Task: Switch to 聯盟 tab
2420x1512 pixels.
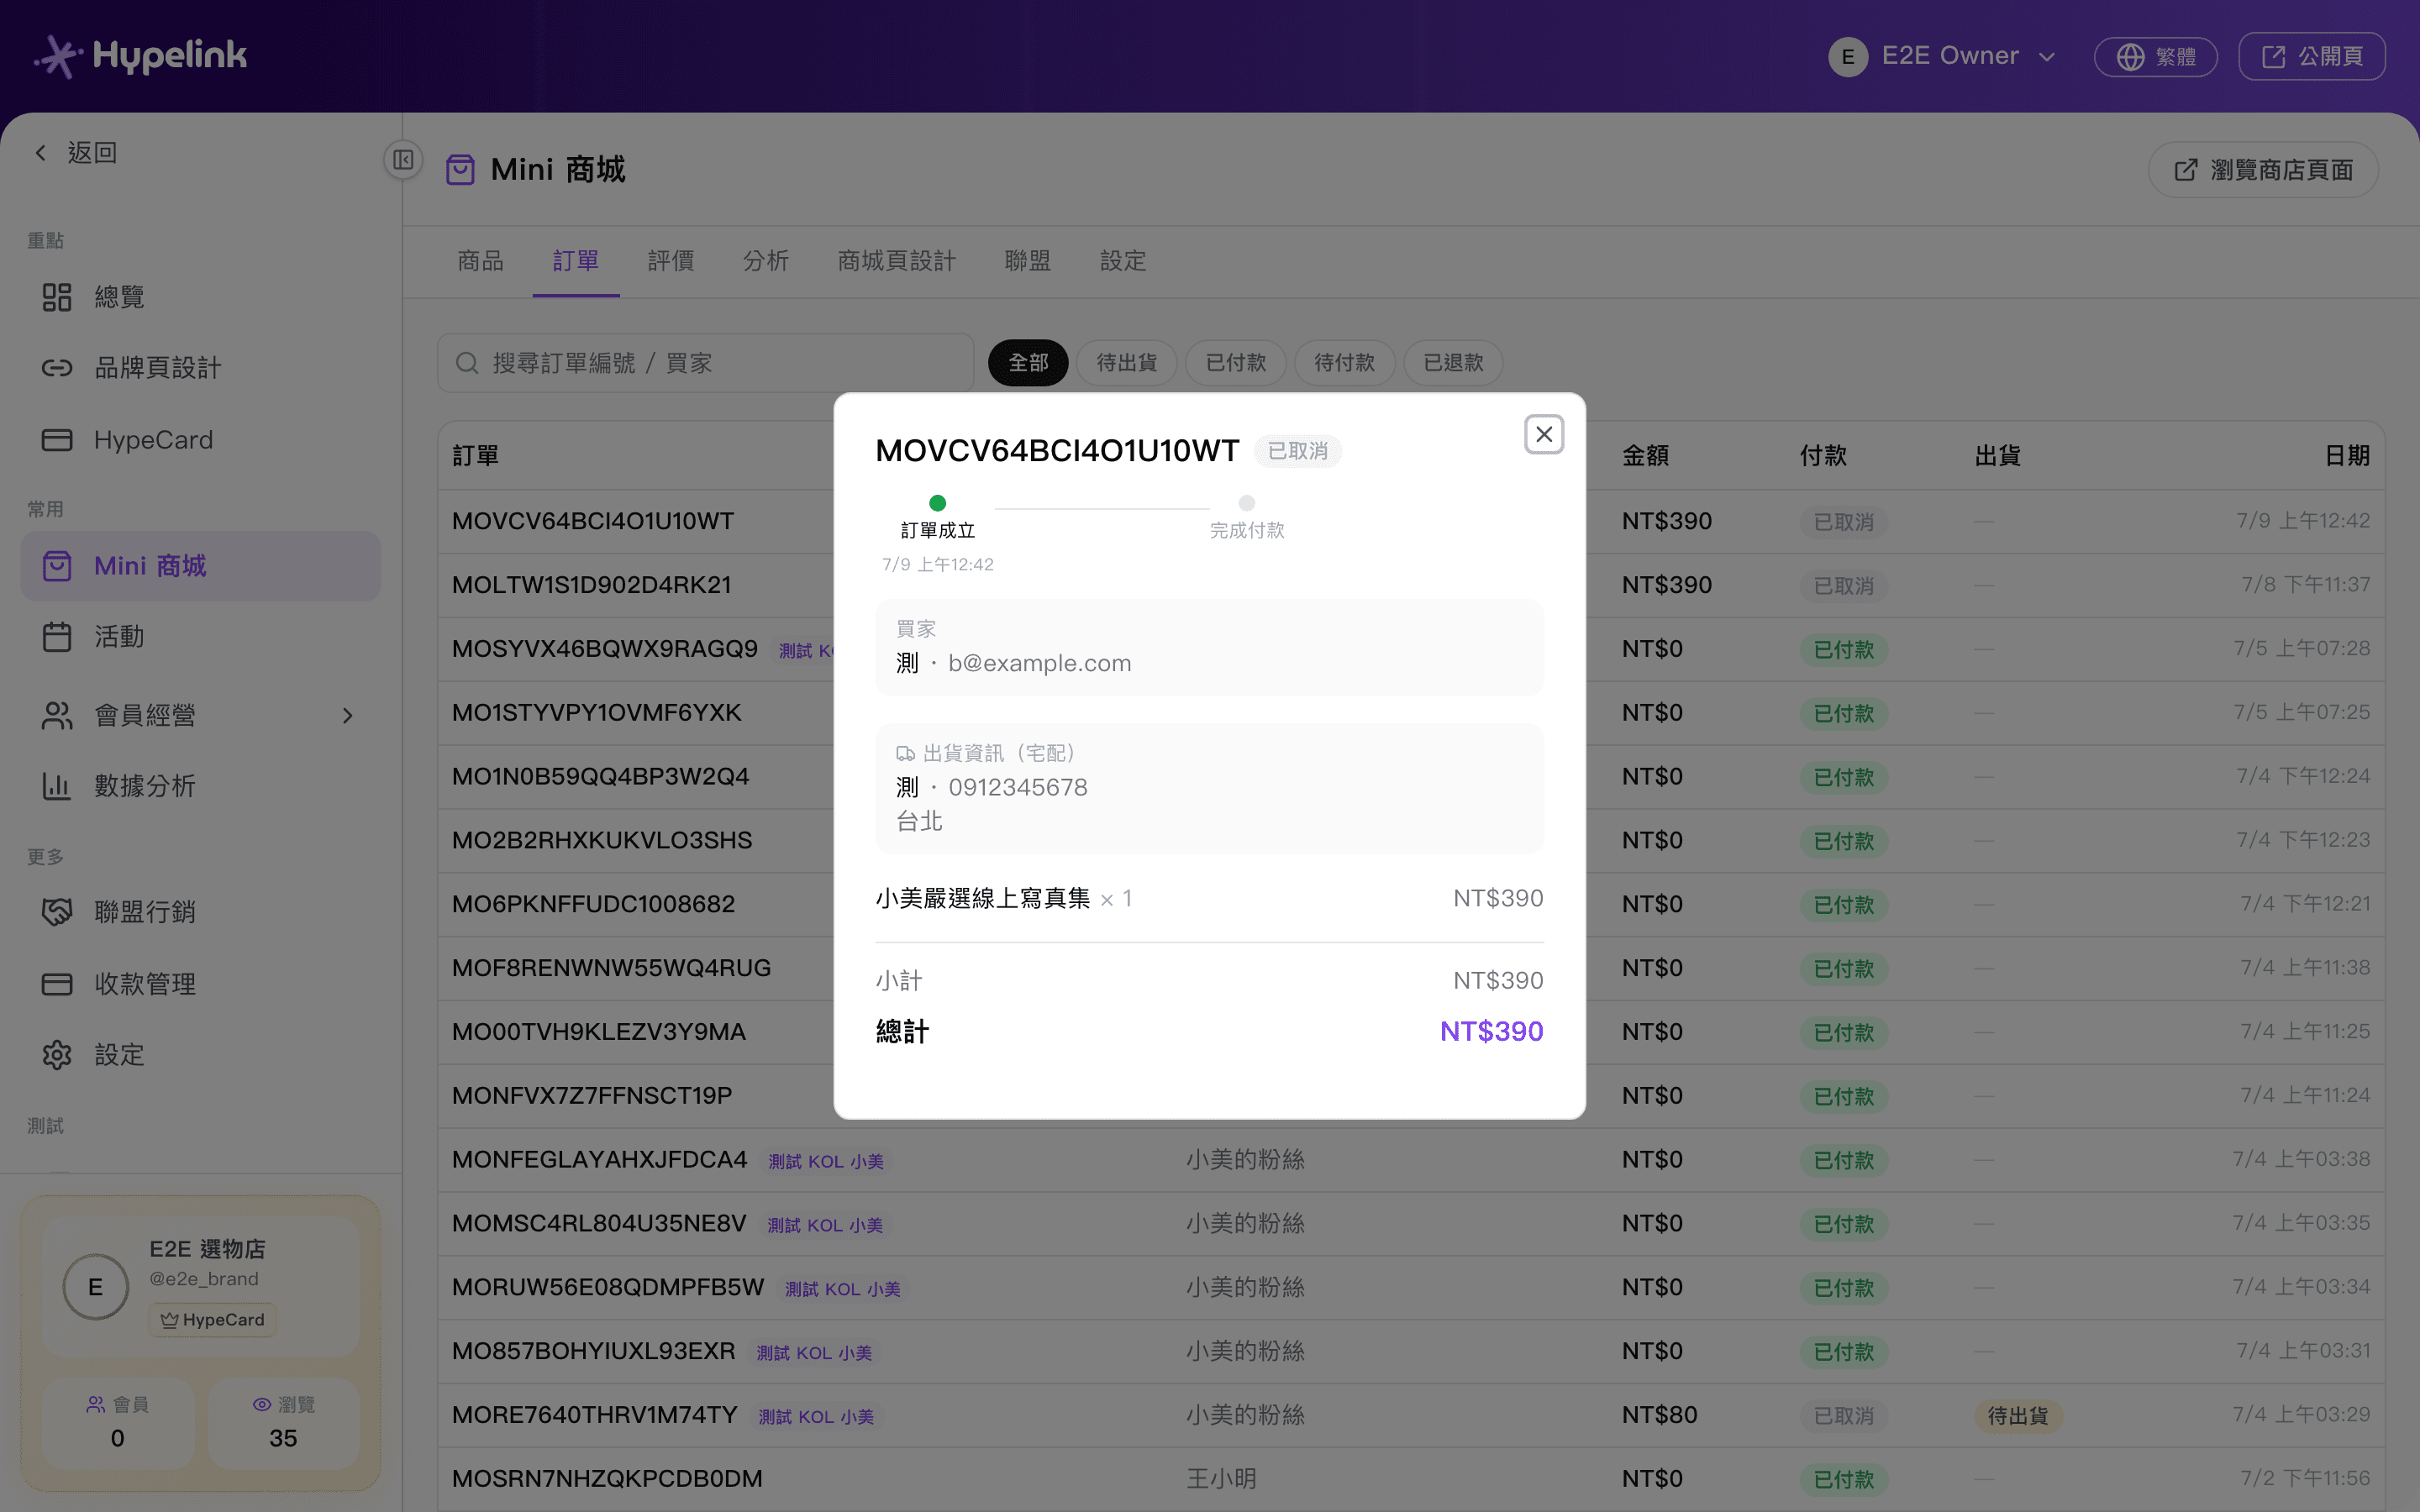Action: 1028,261
